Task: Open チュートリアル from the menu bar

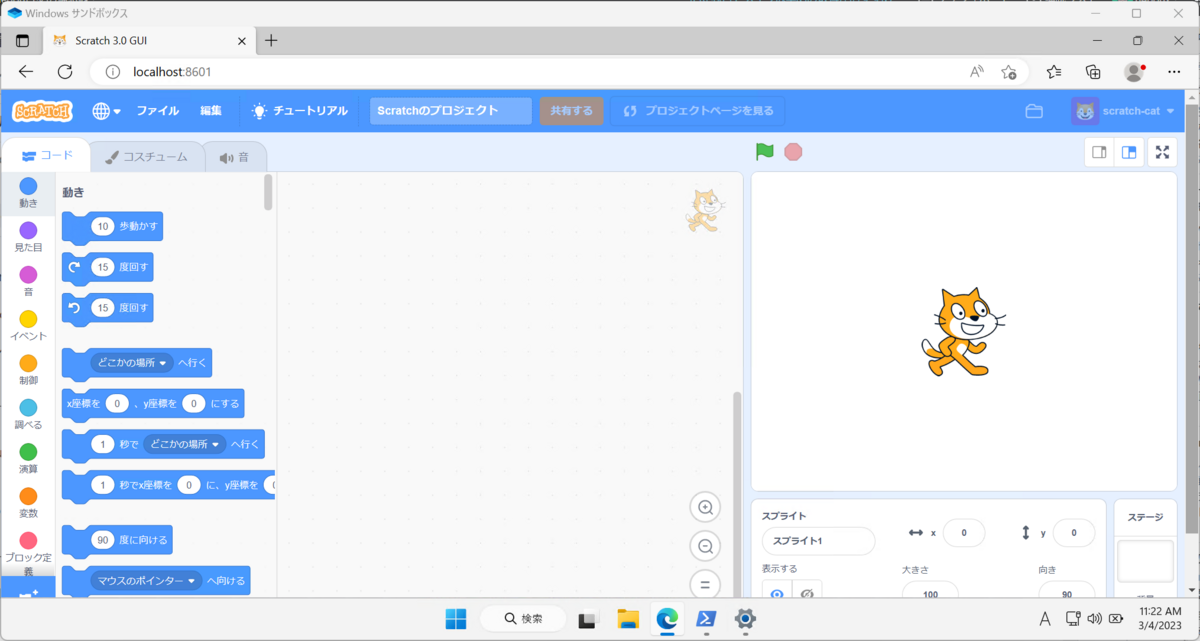Action: [299, 111]
